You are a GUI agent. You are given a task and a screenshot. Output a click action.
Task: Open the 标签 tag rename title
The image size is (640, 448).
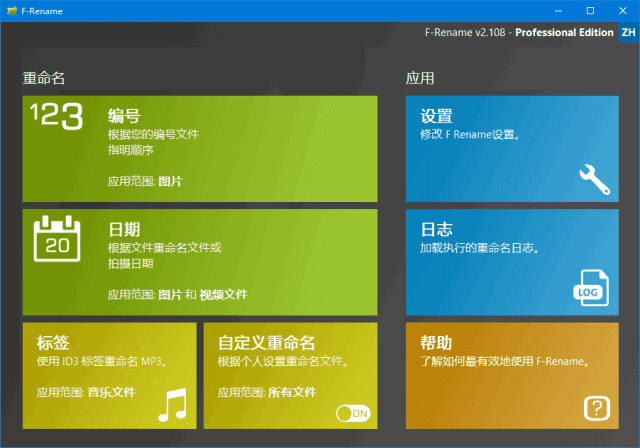click(53, 342)
